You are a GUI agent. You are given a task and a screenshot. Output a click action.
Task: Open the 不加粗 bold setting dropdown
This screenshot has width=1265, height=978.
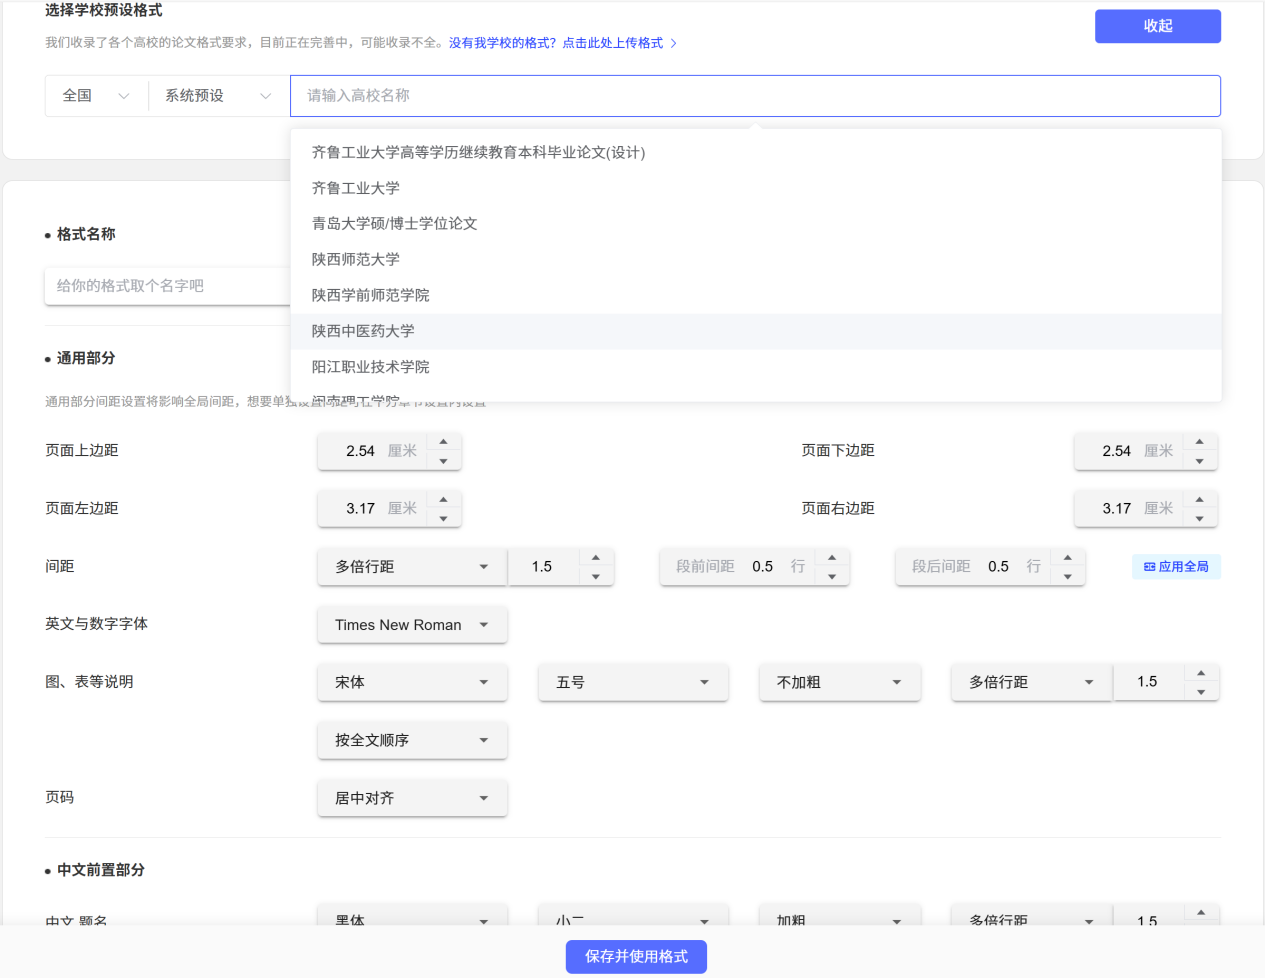point(839,682)
